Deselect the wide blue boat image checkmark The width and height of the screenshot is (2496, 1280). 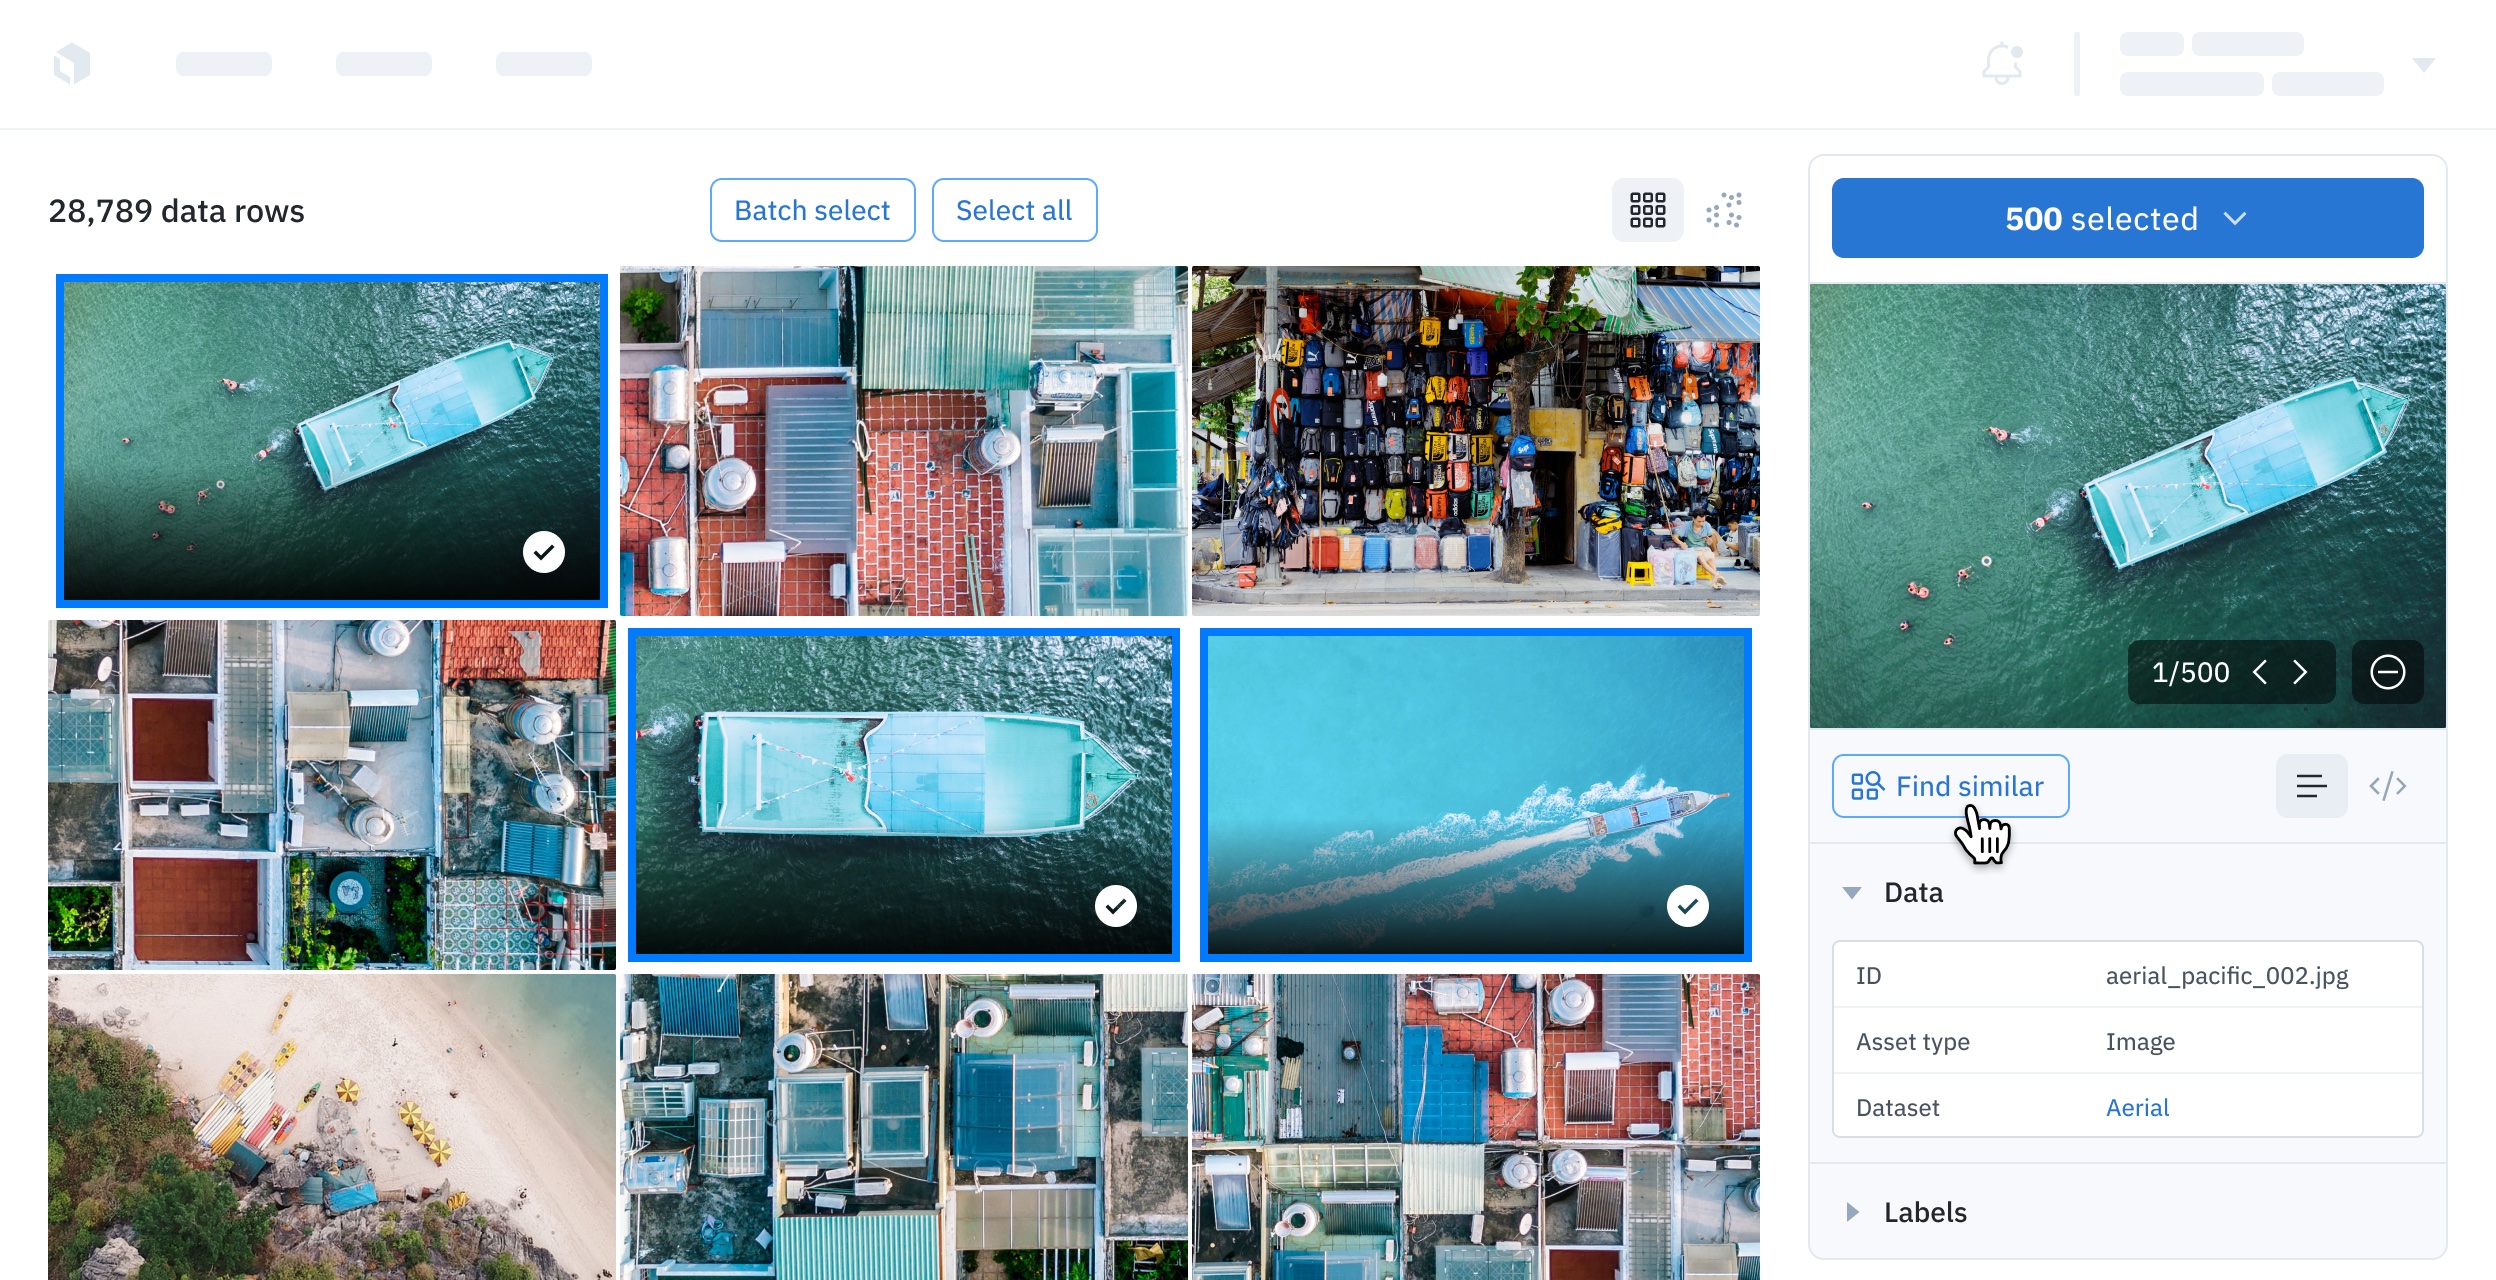click(x=1116, y=906)
